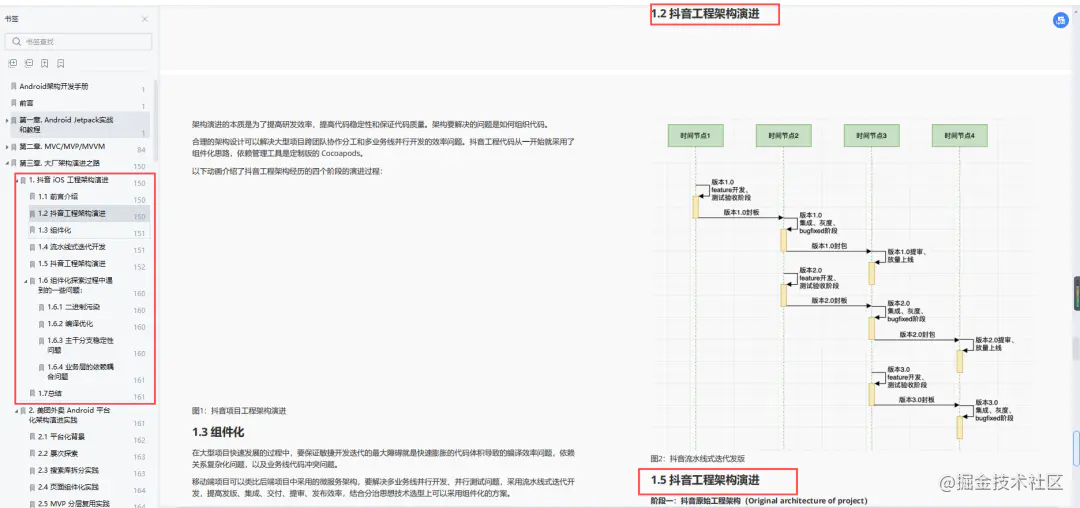Expand 第二章 MVC/MVP/MVVM node
The image size is (1080, 508).
7,147
